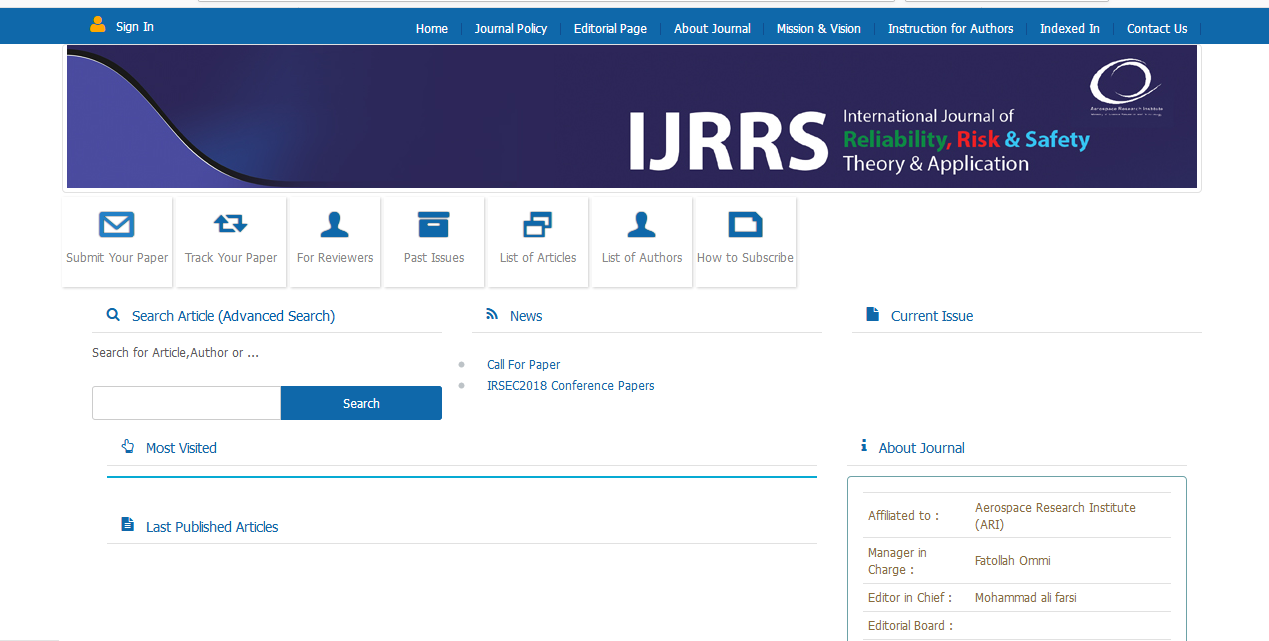Click the RSS feed icon beside News
The width and height of the screenshot is (1269, 641).
(x=492, y=314)
